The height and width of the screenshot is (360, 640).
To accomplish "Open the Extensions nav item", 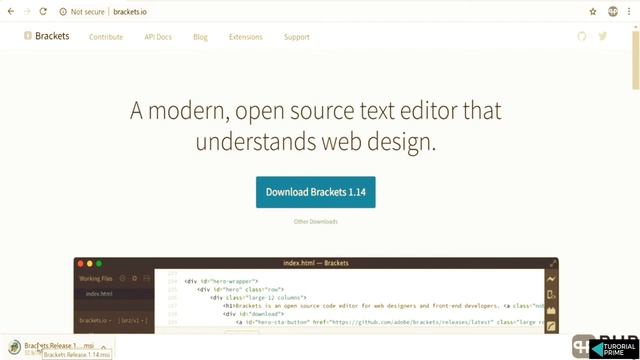I will [x=246, y=37].
